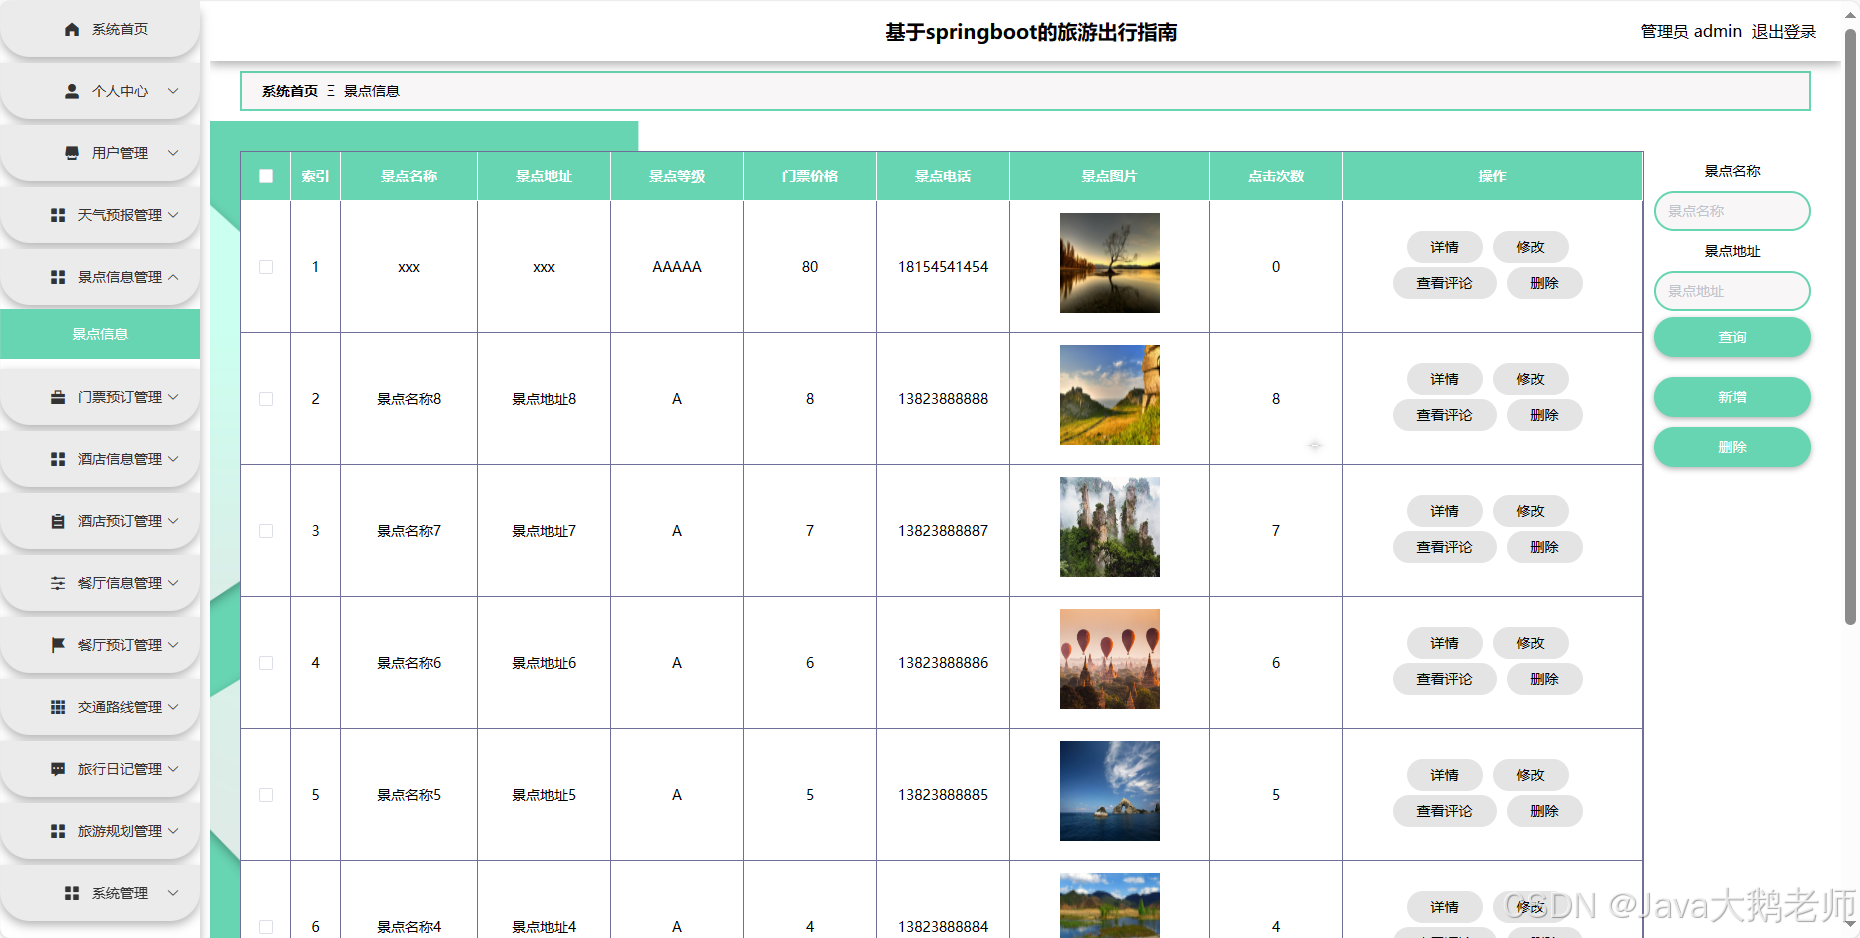Click the green 删除 batch delete button
The image size is (1860, 938).
[x=1732, y=447]
